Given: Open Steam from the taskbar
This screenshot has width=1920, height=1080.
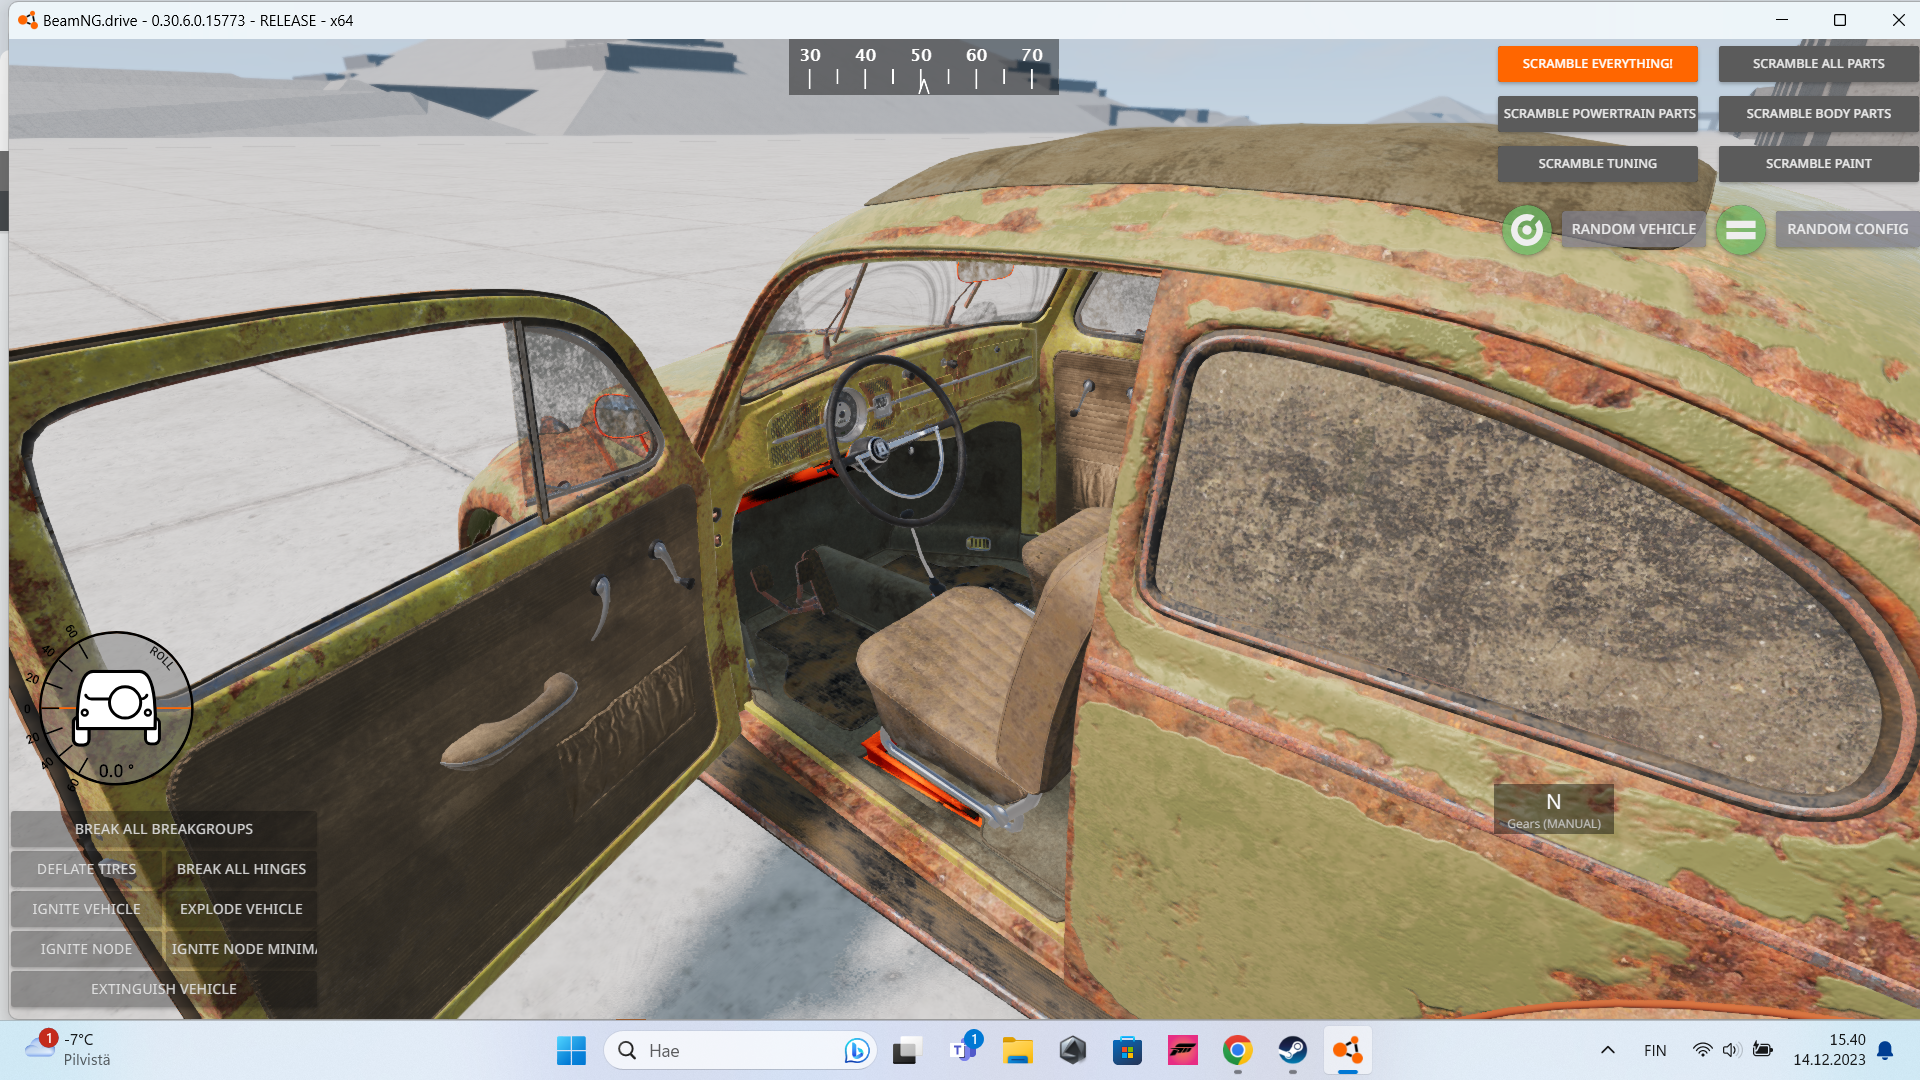Looking at the screenshot, I should click(x=1292, y=1050).
